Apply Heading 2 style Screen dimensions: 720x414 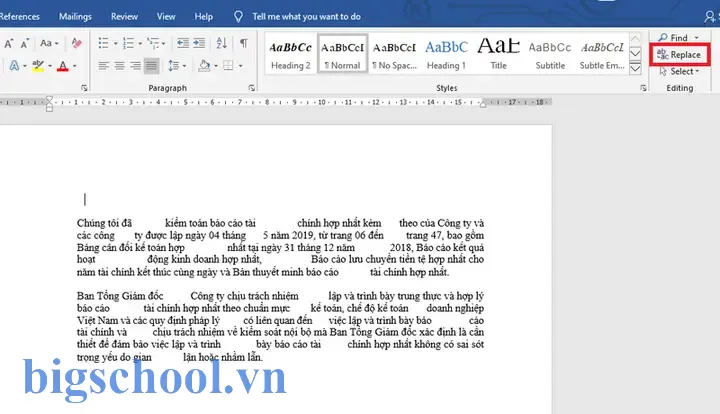(x=291, y=54)
